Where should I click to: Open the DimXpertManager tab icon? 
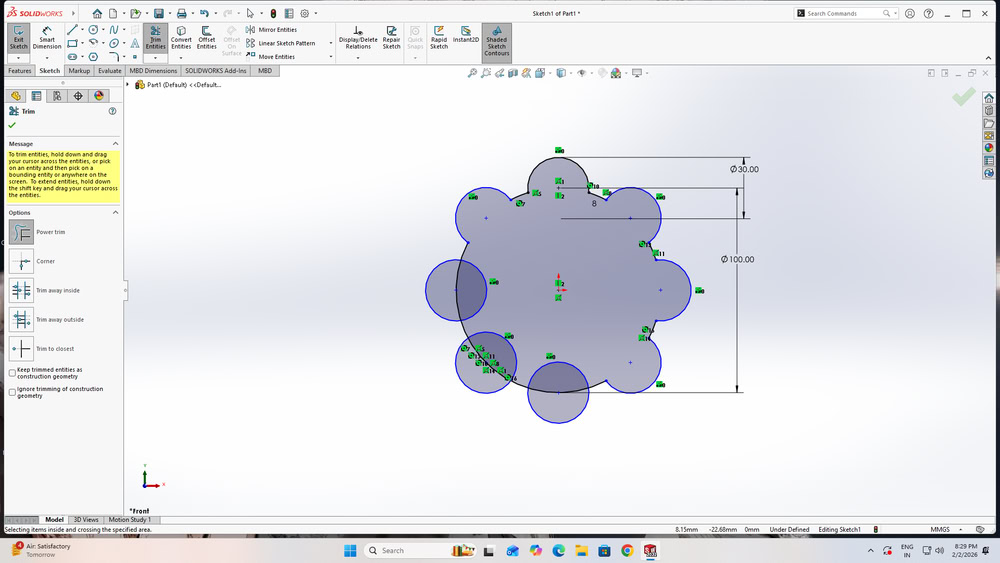tap(78, 96)
